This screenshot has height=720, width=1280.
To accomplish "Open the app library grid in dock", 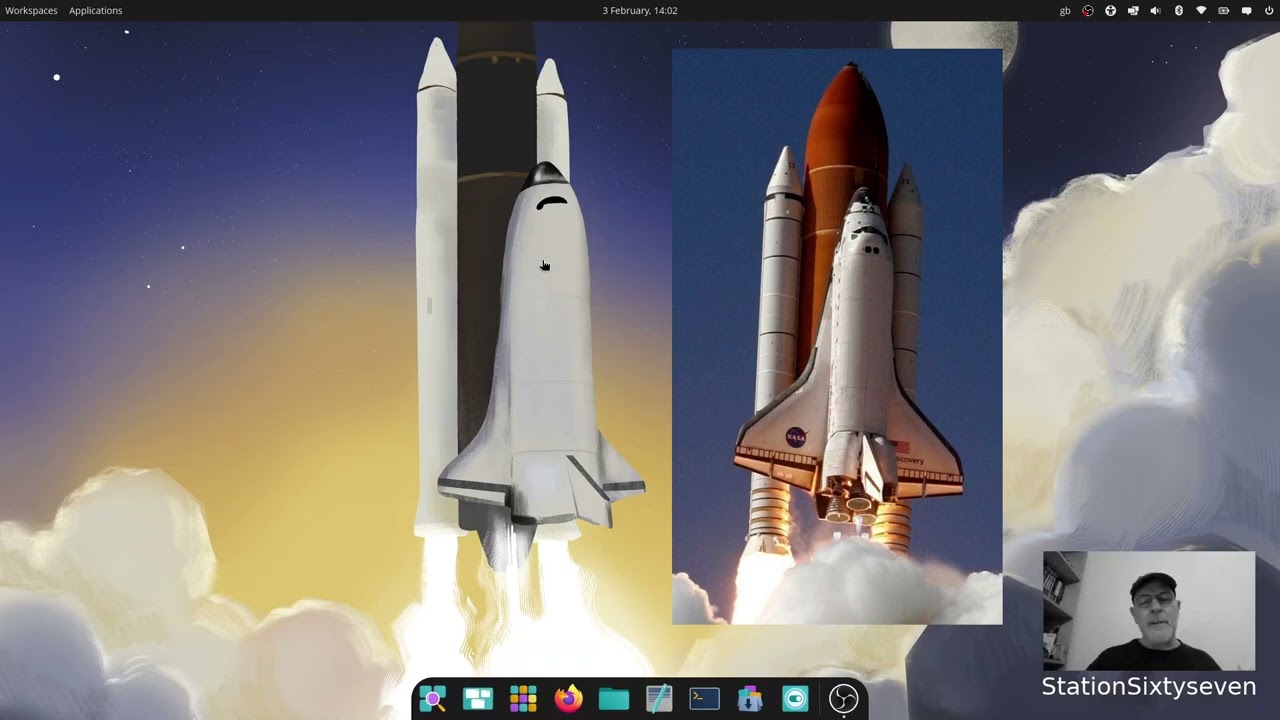I will tap(523, 698).
